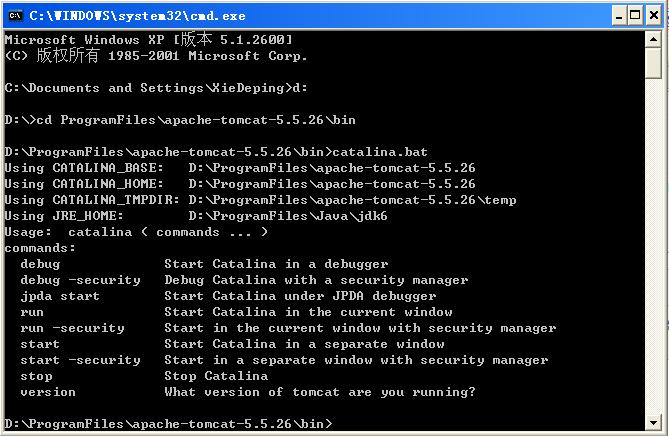Click the last prompt line at bottom
The image size is (669, 436).
(x=168, y=424)
